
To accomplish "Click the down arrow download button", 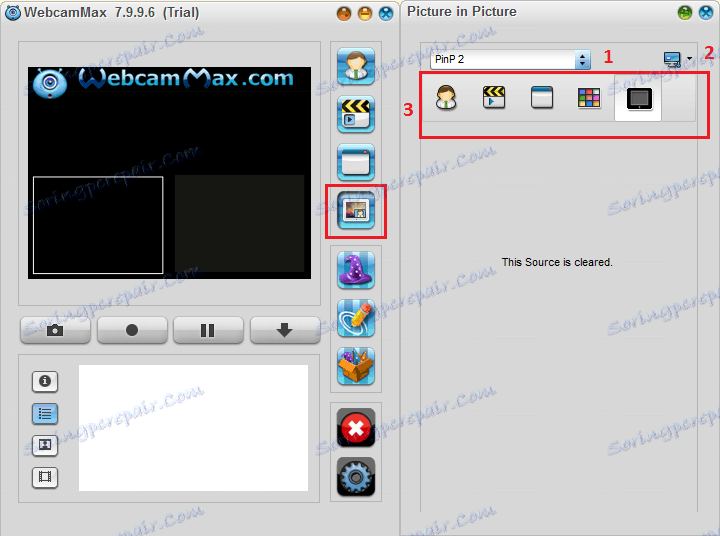I will 285,330.
